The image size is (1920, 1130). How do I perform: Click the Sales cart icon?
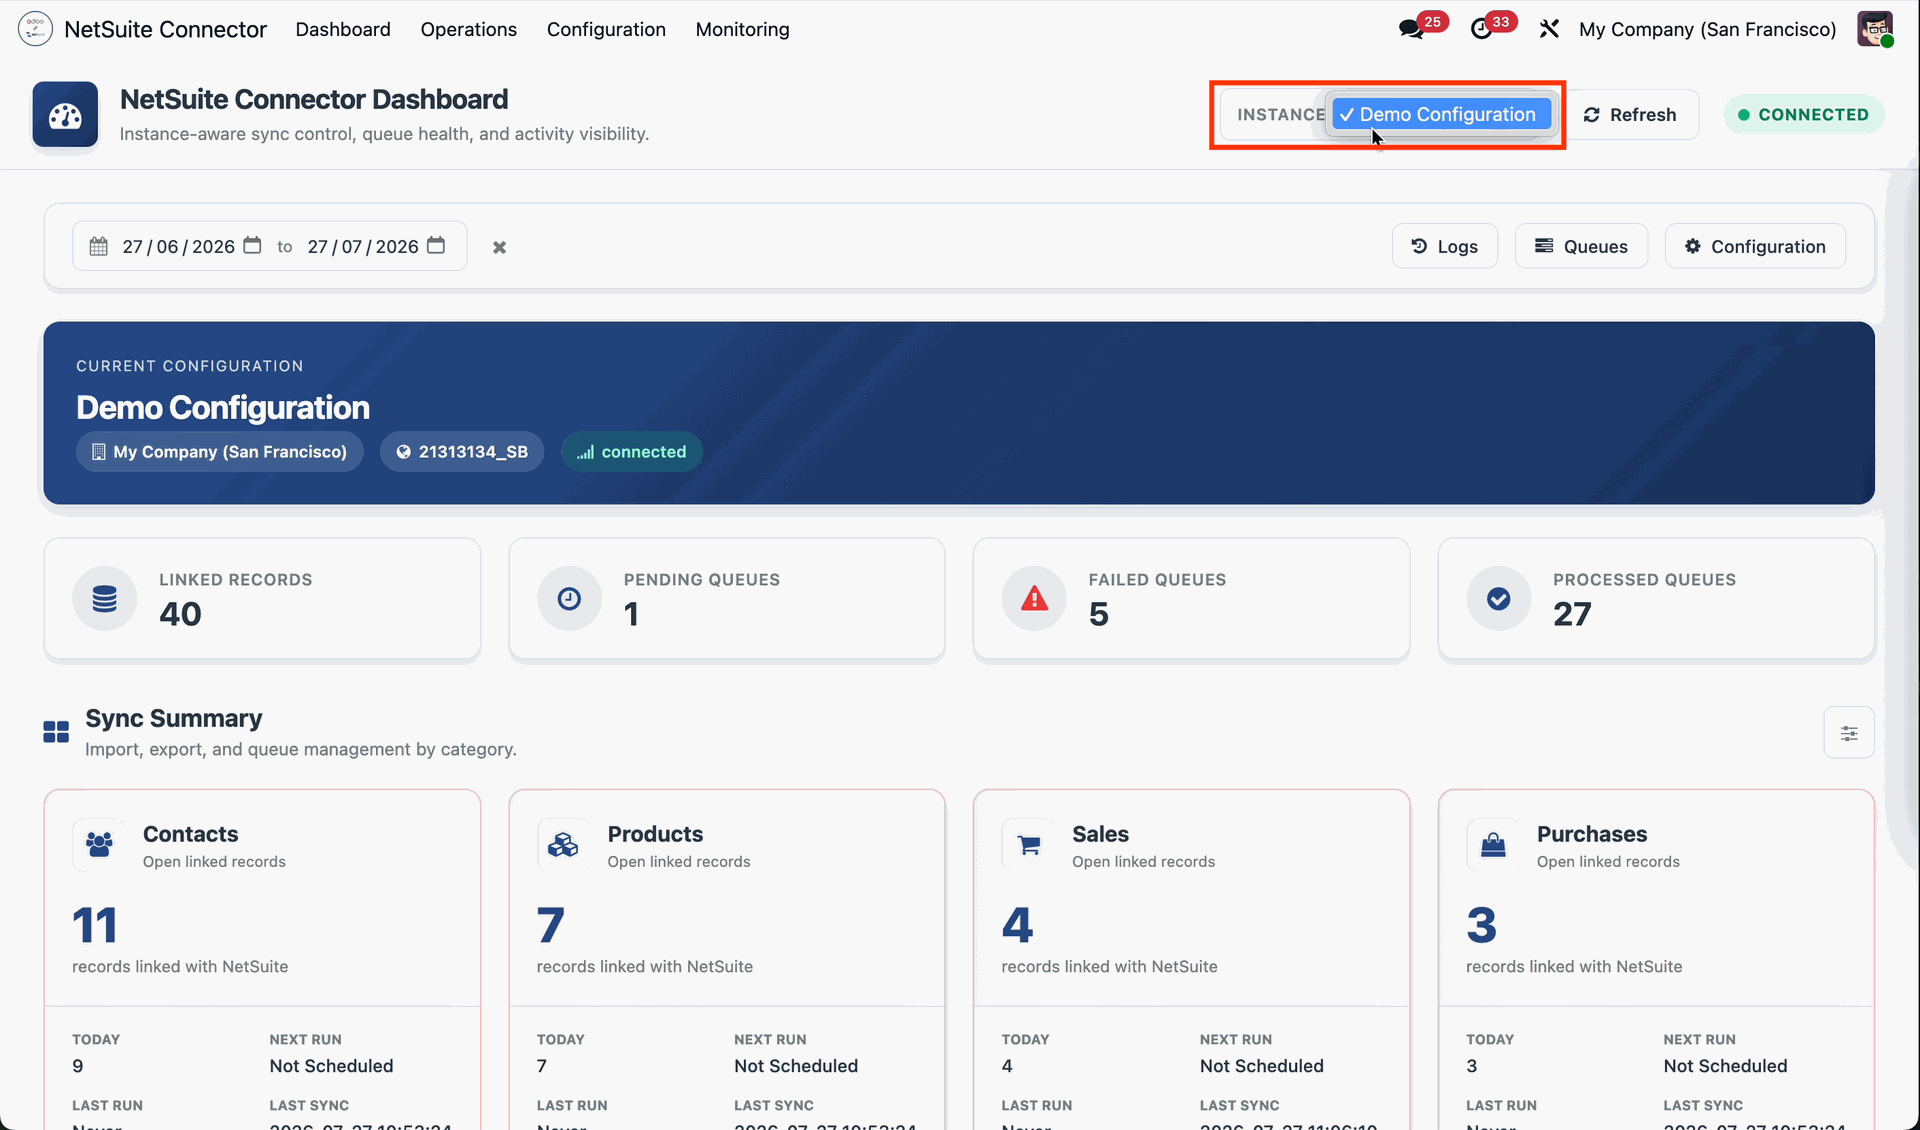[x=1028, y=844]
